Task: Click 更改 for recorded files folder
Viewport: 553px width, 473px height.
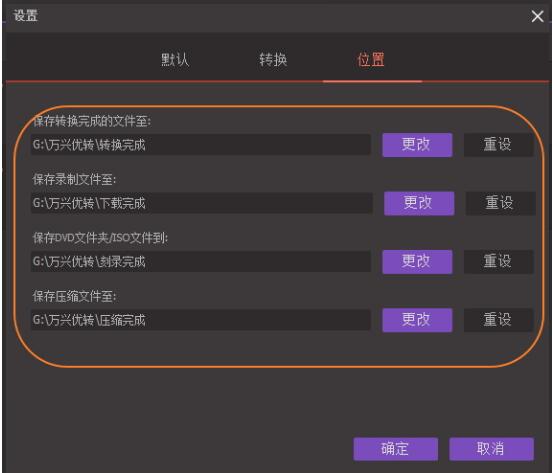Action: [419, 203]
